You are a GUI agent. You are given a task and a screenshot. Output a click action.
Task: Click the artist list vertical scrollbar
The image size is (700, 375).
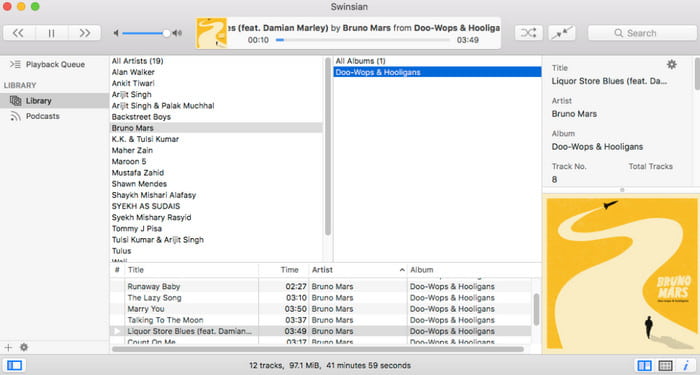[x=328, y=147]
